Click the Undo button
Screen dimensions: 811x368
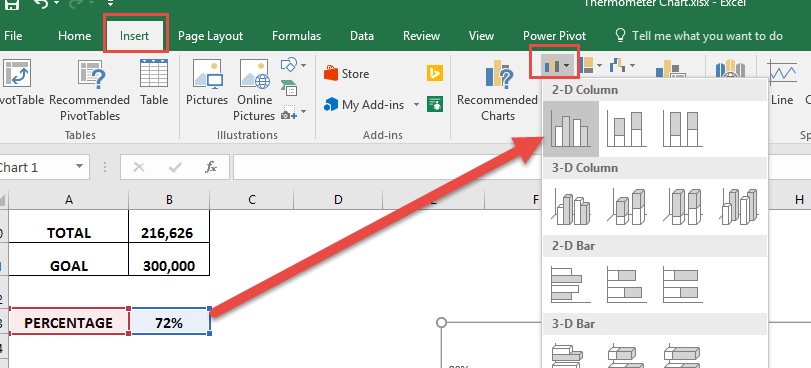(41, 5)
